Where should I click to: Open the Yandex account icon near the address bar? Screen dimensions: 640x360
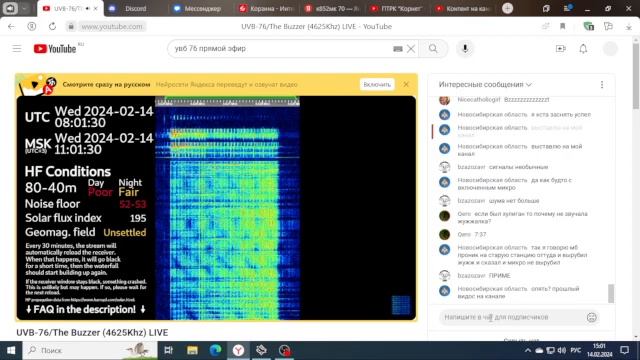[31, 27]
